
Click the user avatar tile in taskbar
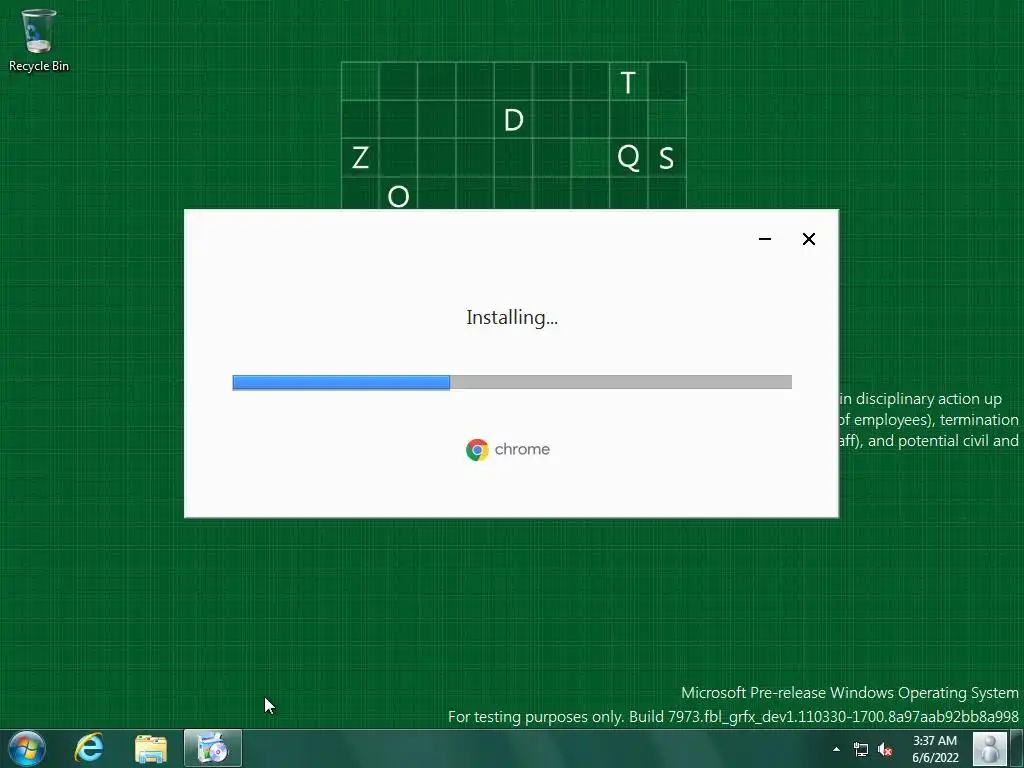click(990, 748)
